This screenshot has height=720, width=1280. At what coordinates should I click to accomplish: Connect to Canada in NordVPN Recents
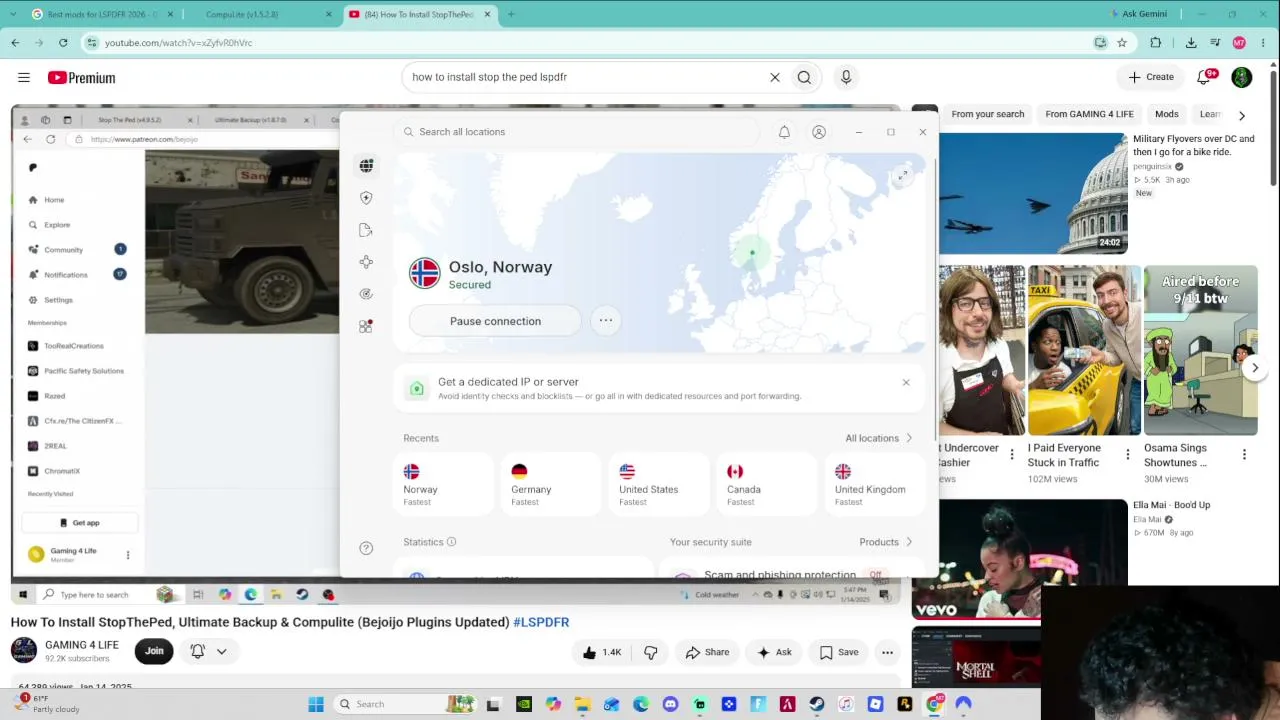click(x=766, y=485)
